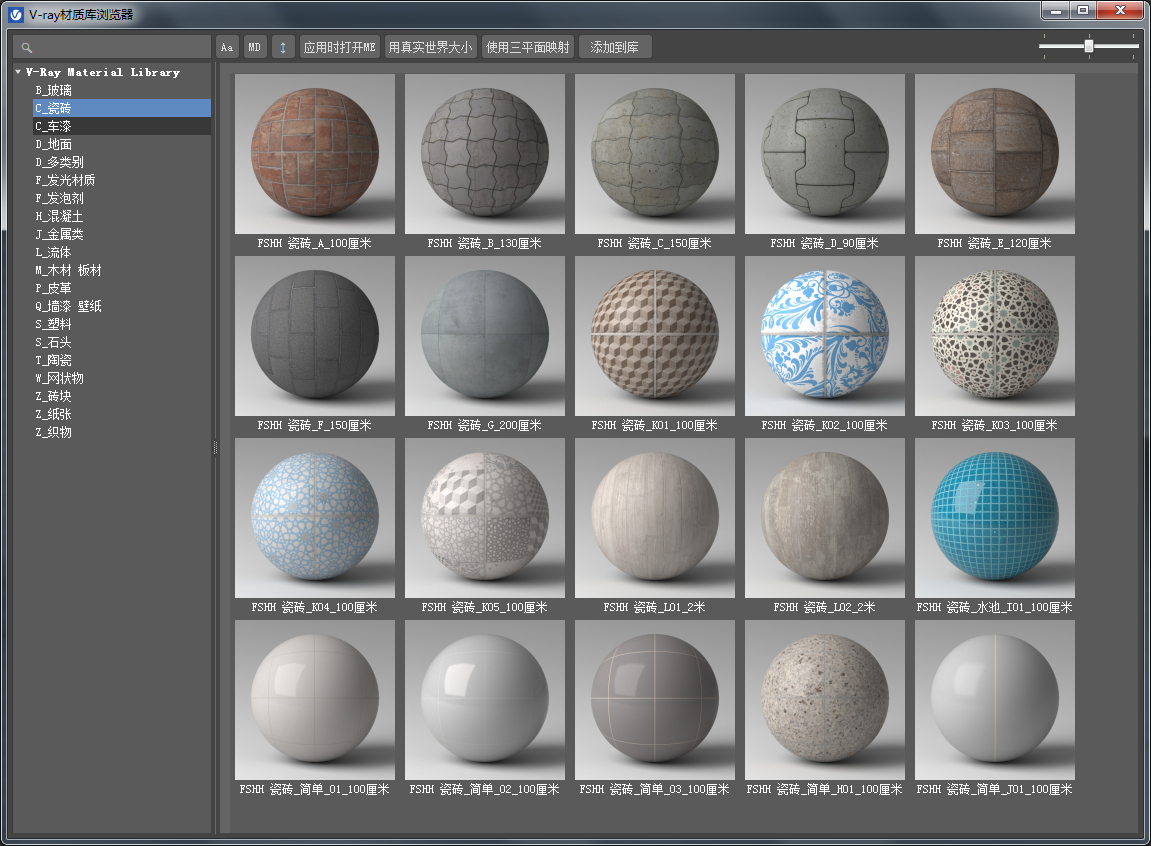Click the up-down sort arrow button
1151x846 pixels.
click(x=283, y=47)
